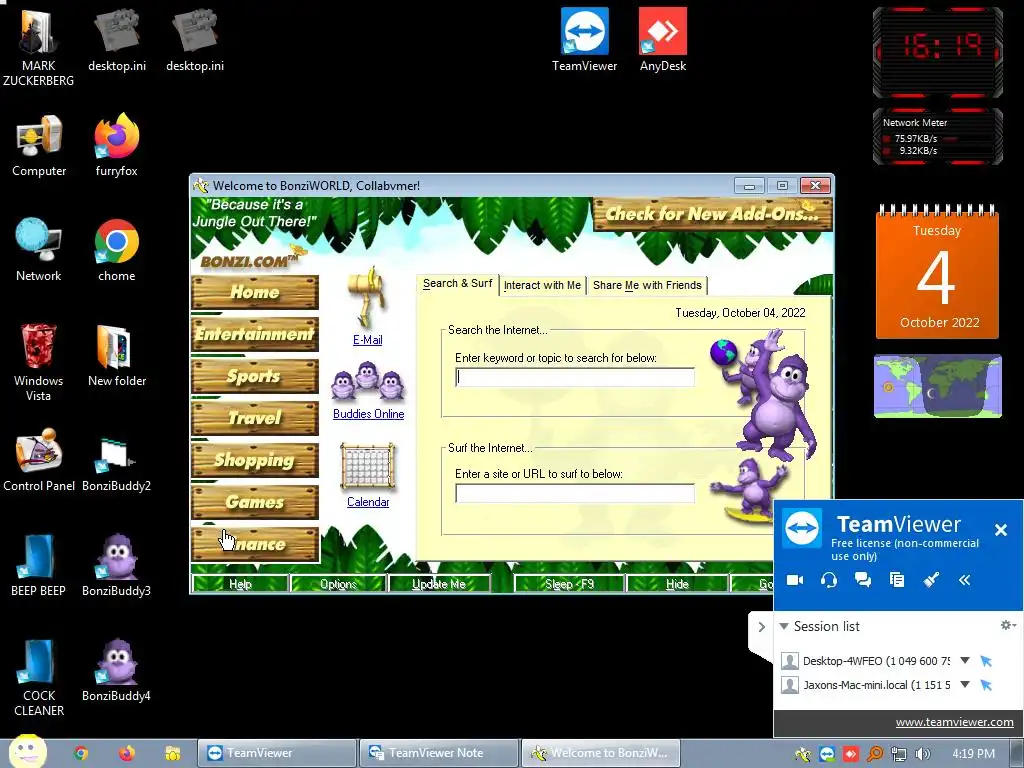The image size is (1024, 768).
Task: Open the Control Panel desktop icon
Action: (x=39, y=460)
